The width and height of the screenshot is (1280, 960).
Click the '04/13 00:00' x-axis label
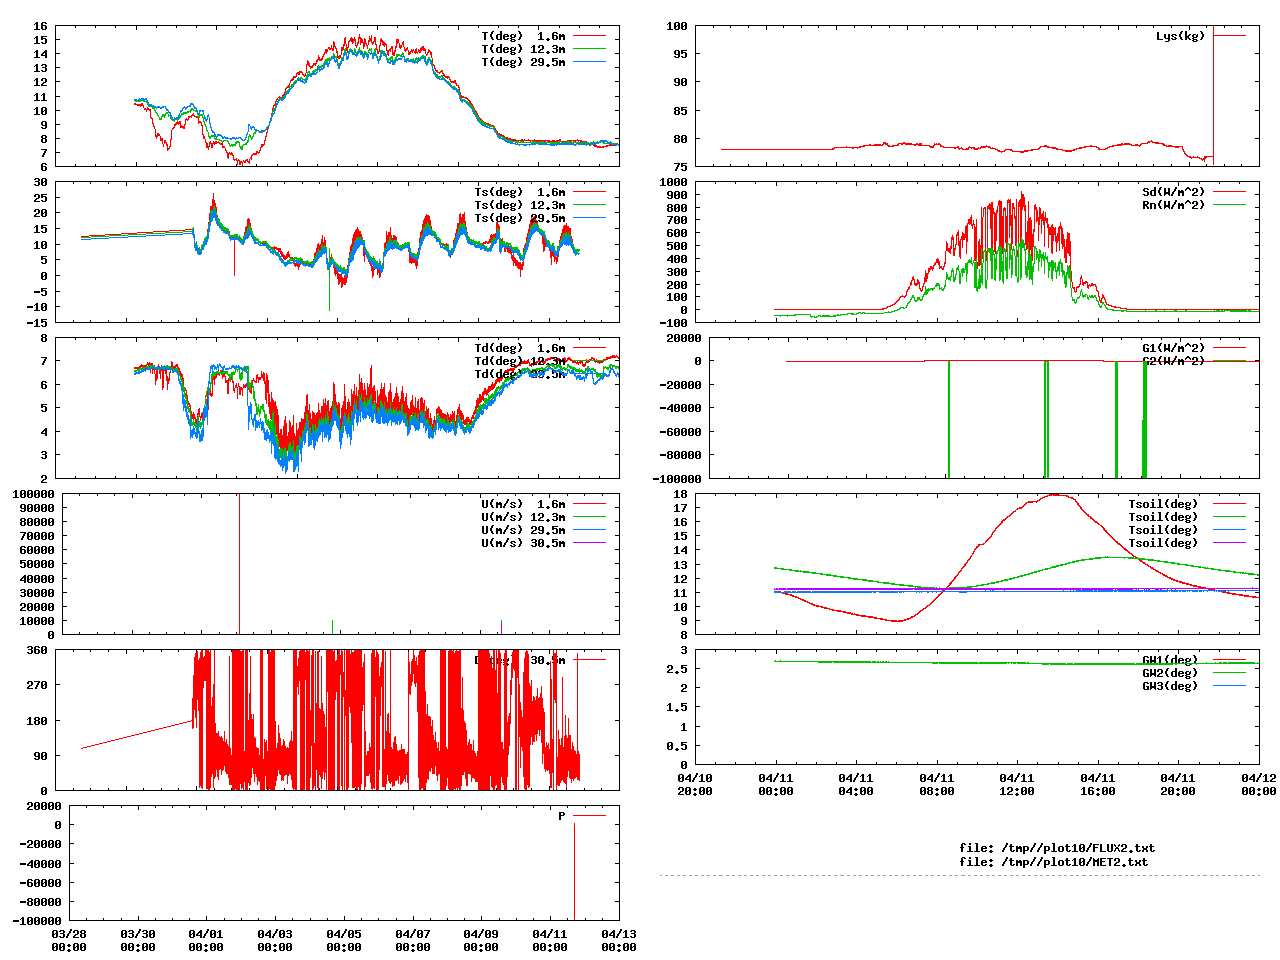(619, 940)
